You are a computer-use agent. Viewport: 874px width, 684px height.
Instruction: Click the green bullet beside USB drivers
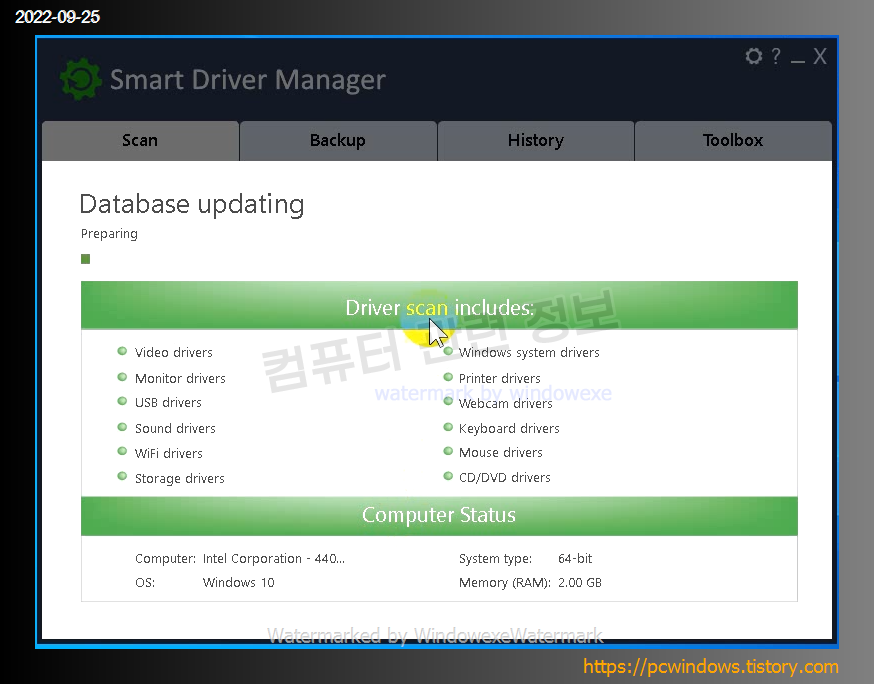[x=122, y=401]
